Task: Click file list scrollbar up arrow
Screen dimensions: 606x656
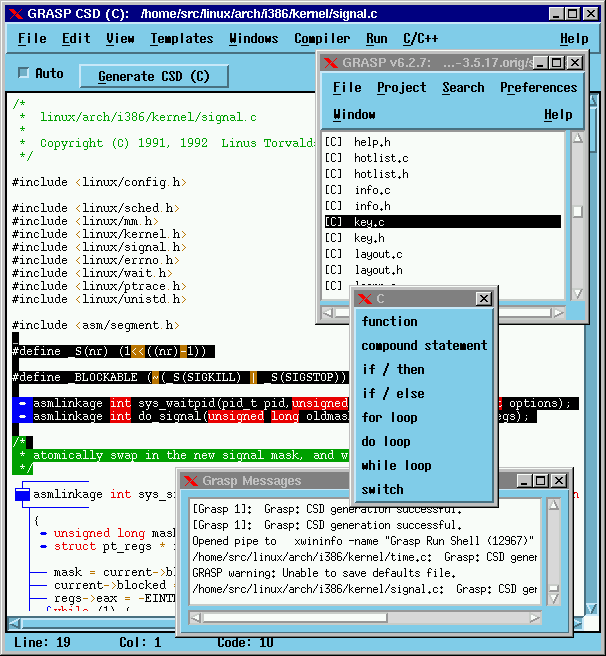Action: pos(578,138)
